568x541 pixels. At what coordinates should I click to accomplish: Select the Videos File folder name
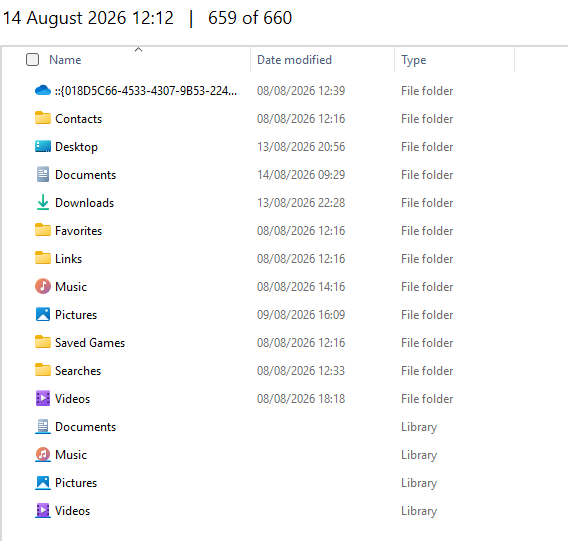pyautogui.click(x=72, y=399)
